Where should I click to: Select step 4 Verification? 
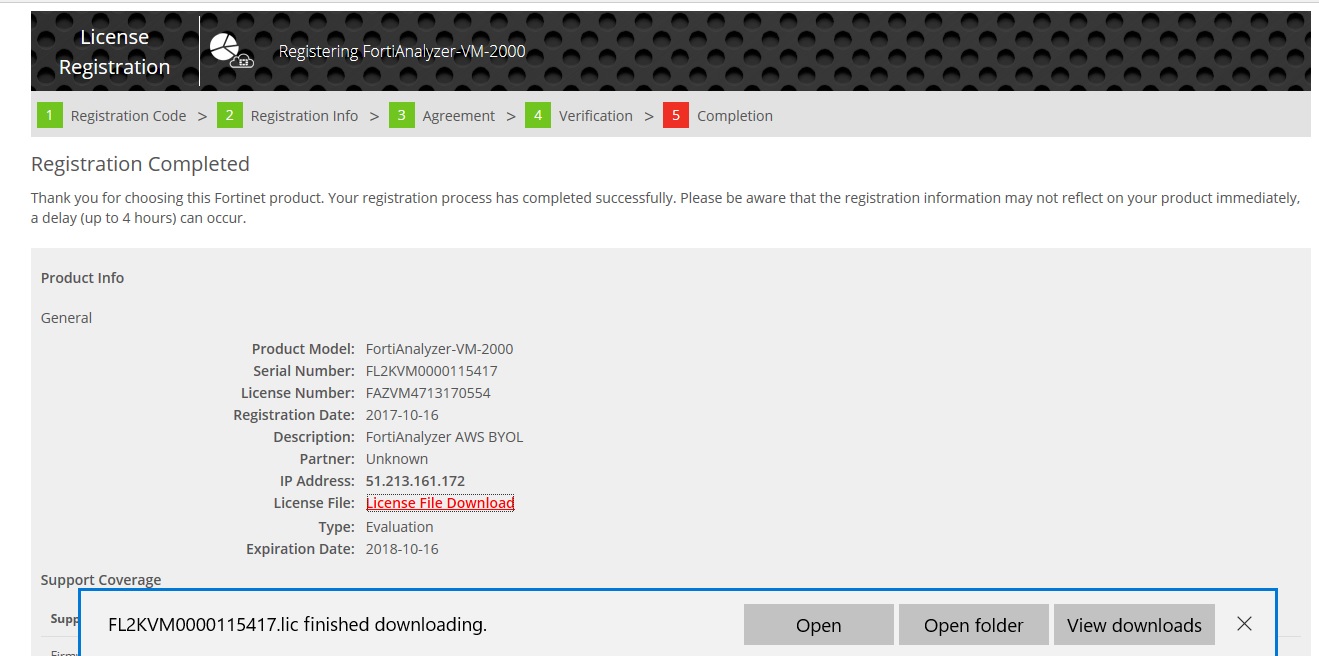click(x=579, y=116)
